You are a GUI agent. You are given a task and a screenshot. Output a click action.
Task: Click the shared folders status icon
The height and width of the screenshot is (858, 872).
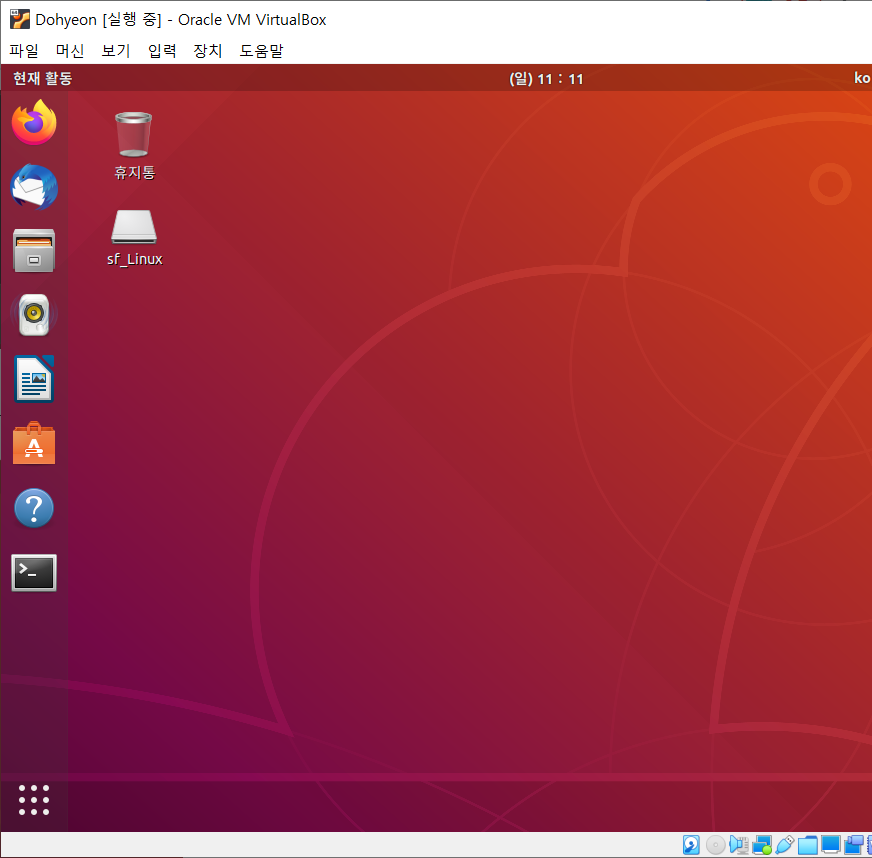(x=807, y=845)
